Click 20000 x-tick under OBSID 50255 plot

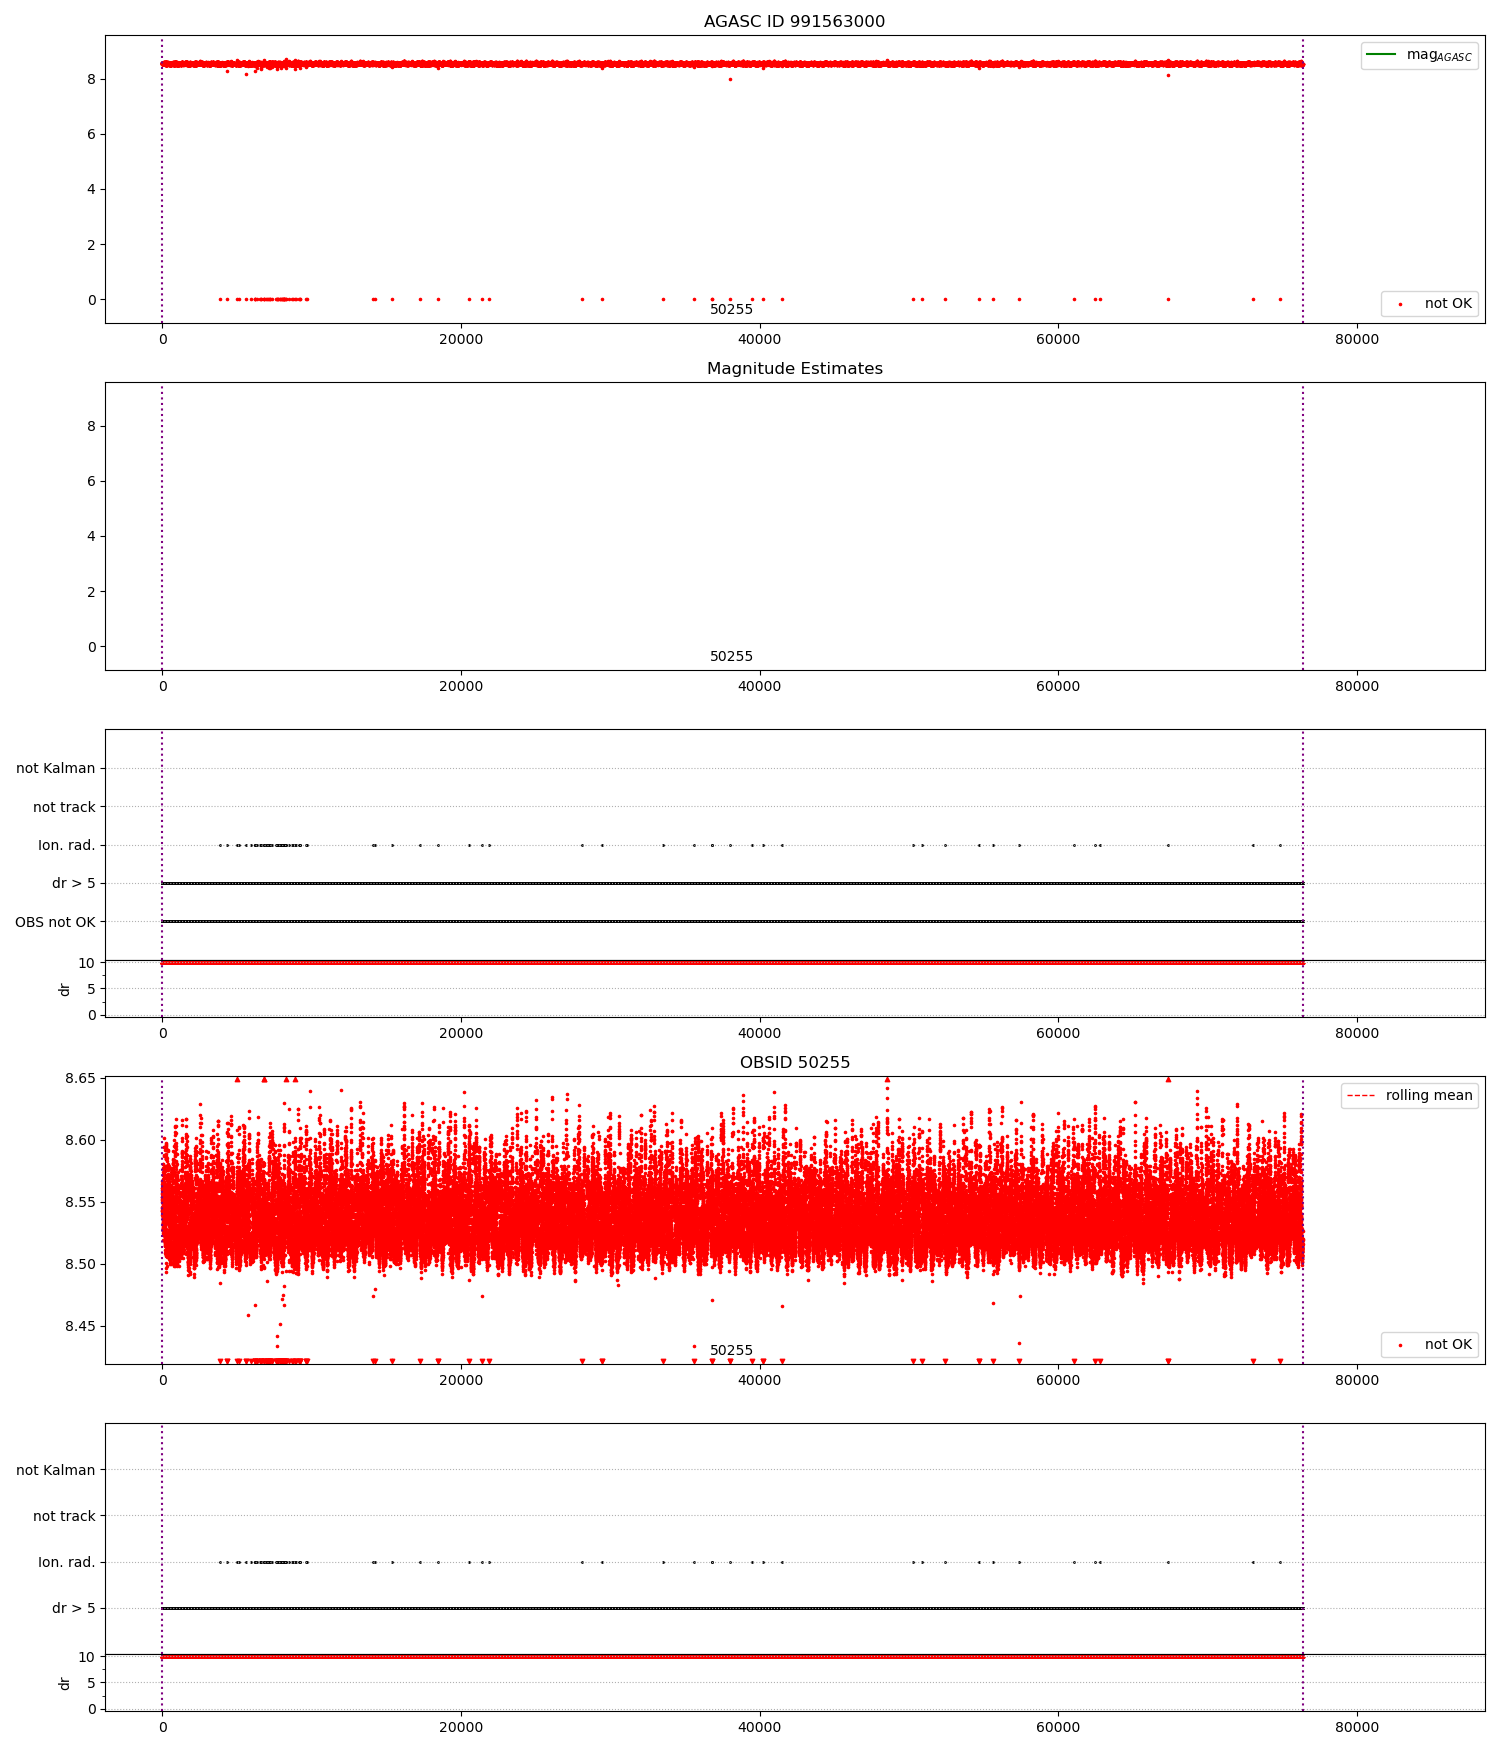coord(460,1380)
